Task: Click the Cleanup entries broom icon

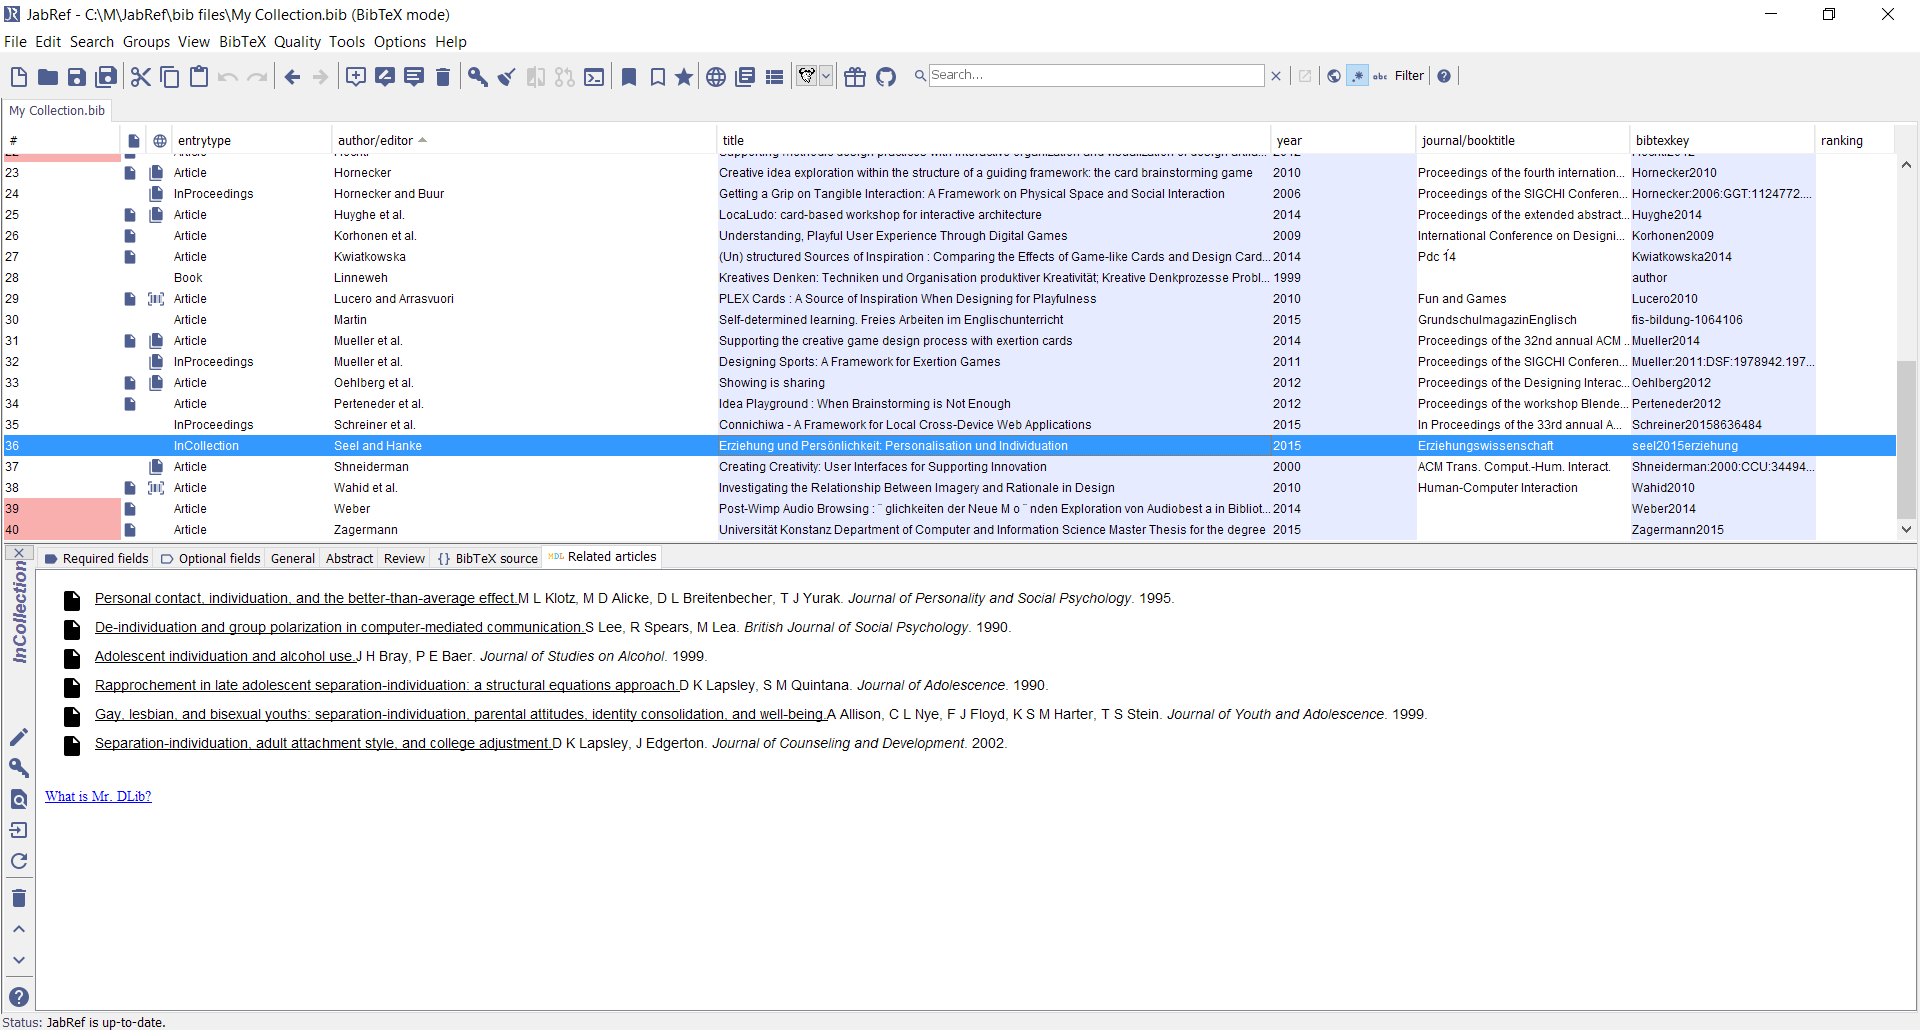Action: (507, 77)
